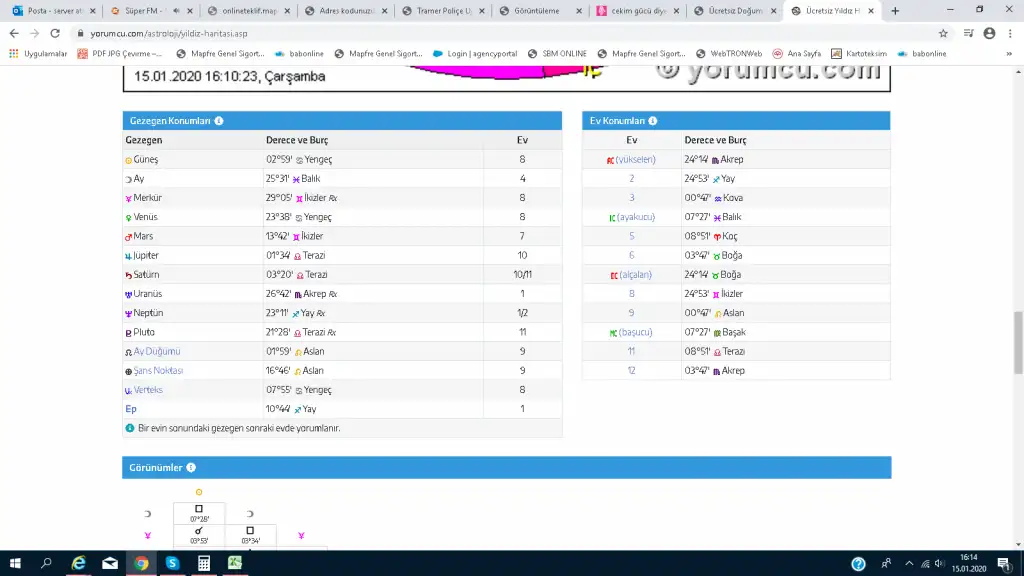This screenshot has height=576, width=1024.
Task: Click the info icon beside Görünümler
Action: [191, 467]
